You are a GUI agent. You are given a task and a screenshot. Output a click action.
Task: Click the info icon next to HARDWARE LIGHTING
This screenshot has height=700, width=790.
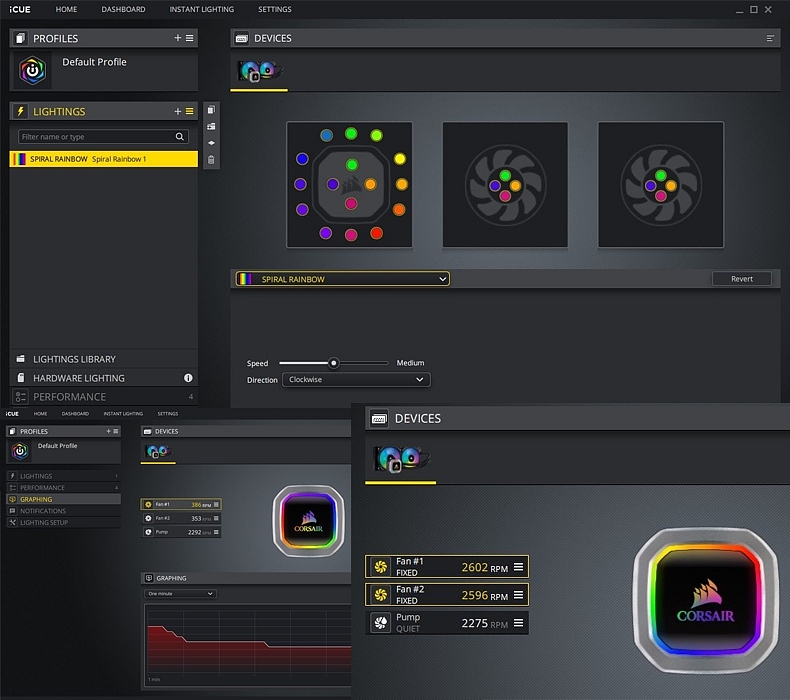pyautogui.click(x=188, y=377)
